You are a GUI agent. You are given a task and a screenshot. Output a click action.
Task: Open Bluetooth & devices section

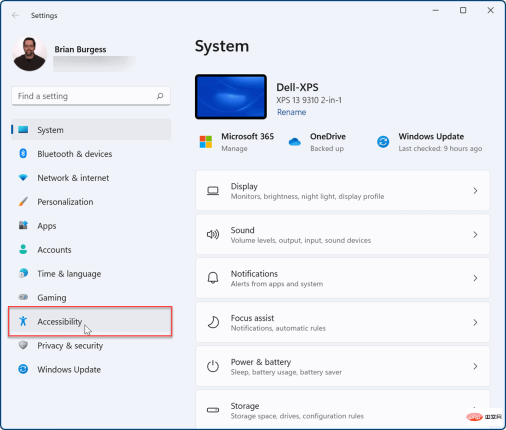[91, 154]
